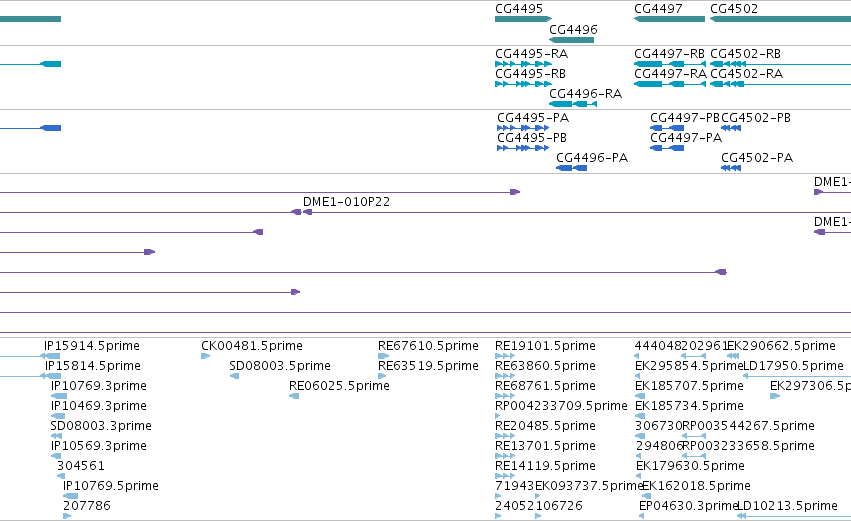Click EST IP10469.3prime label
Image resolution: width=851 pixels, height=521 pixels.
click(x=99, y=406)
